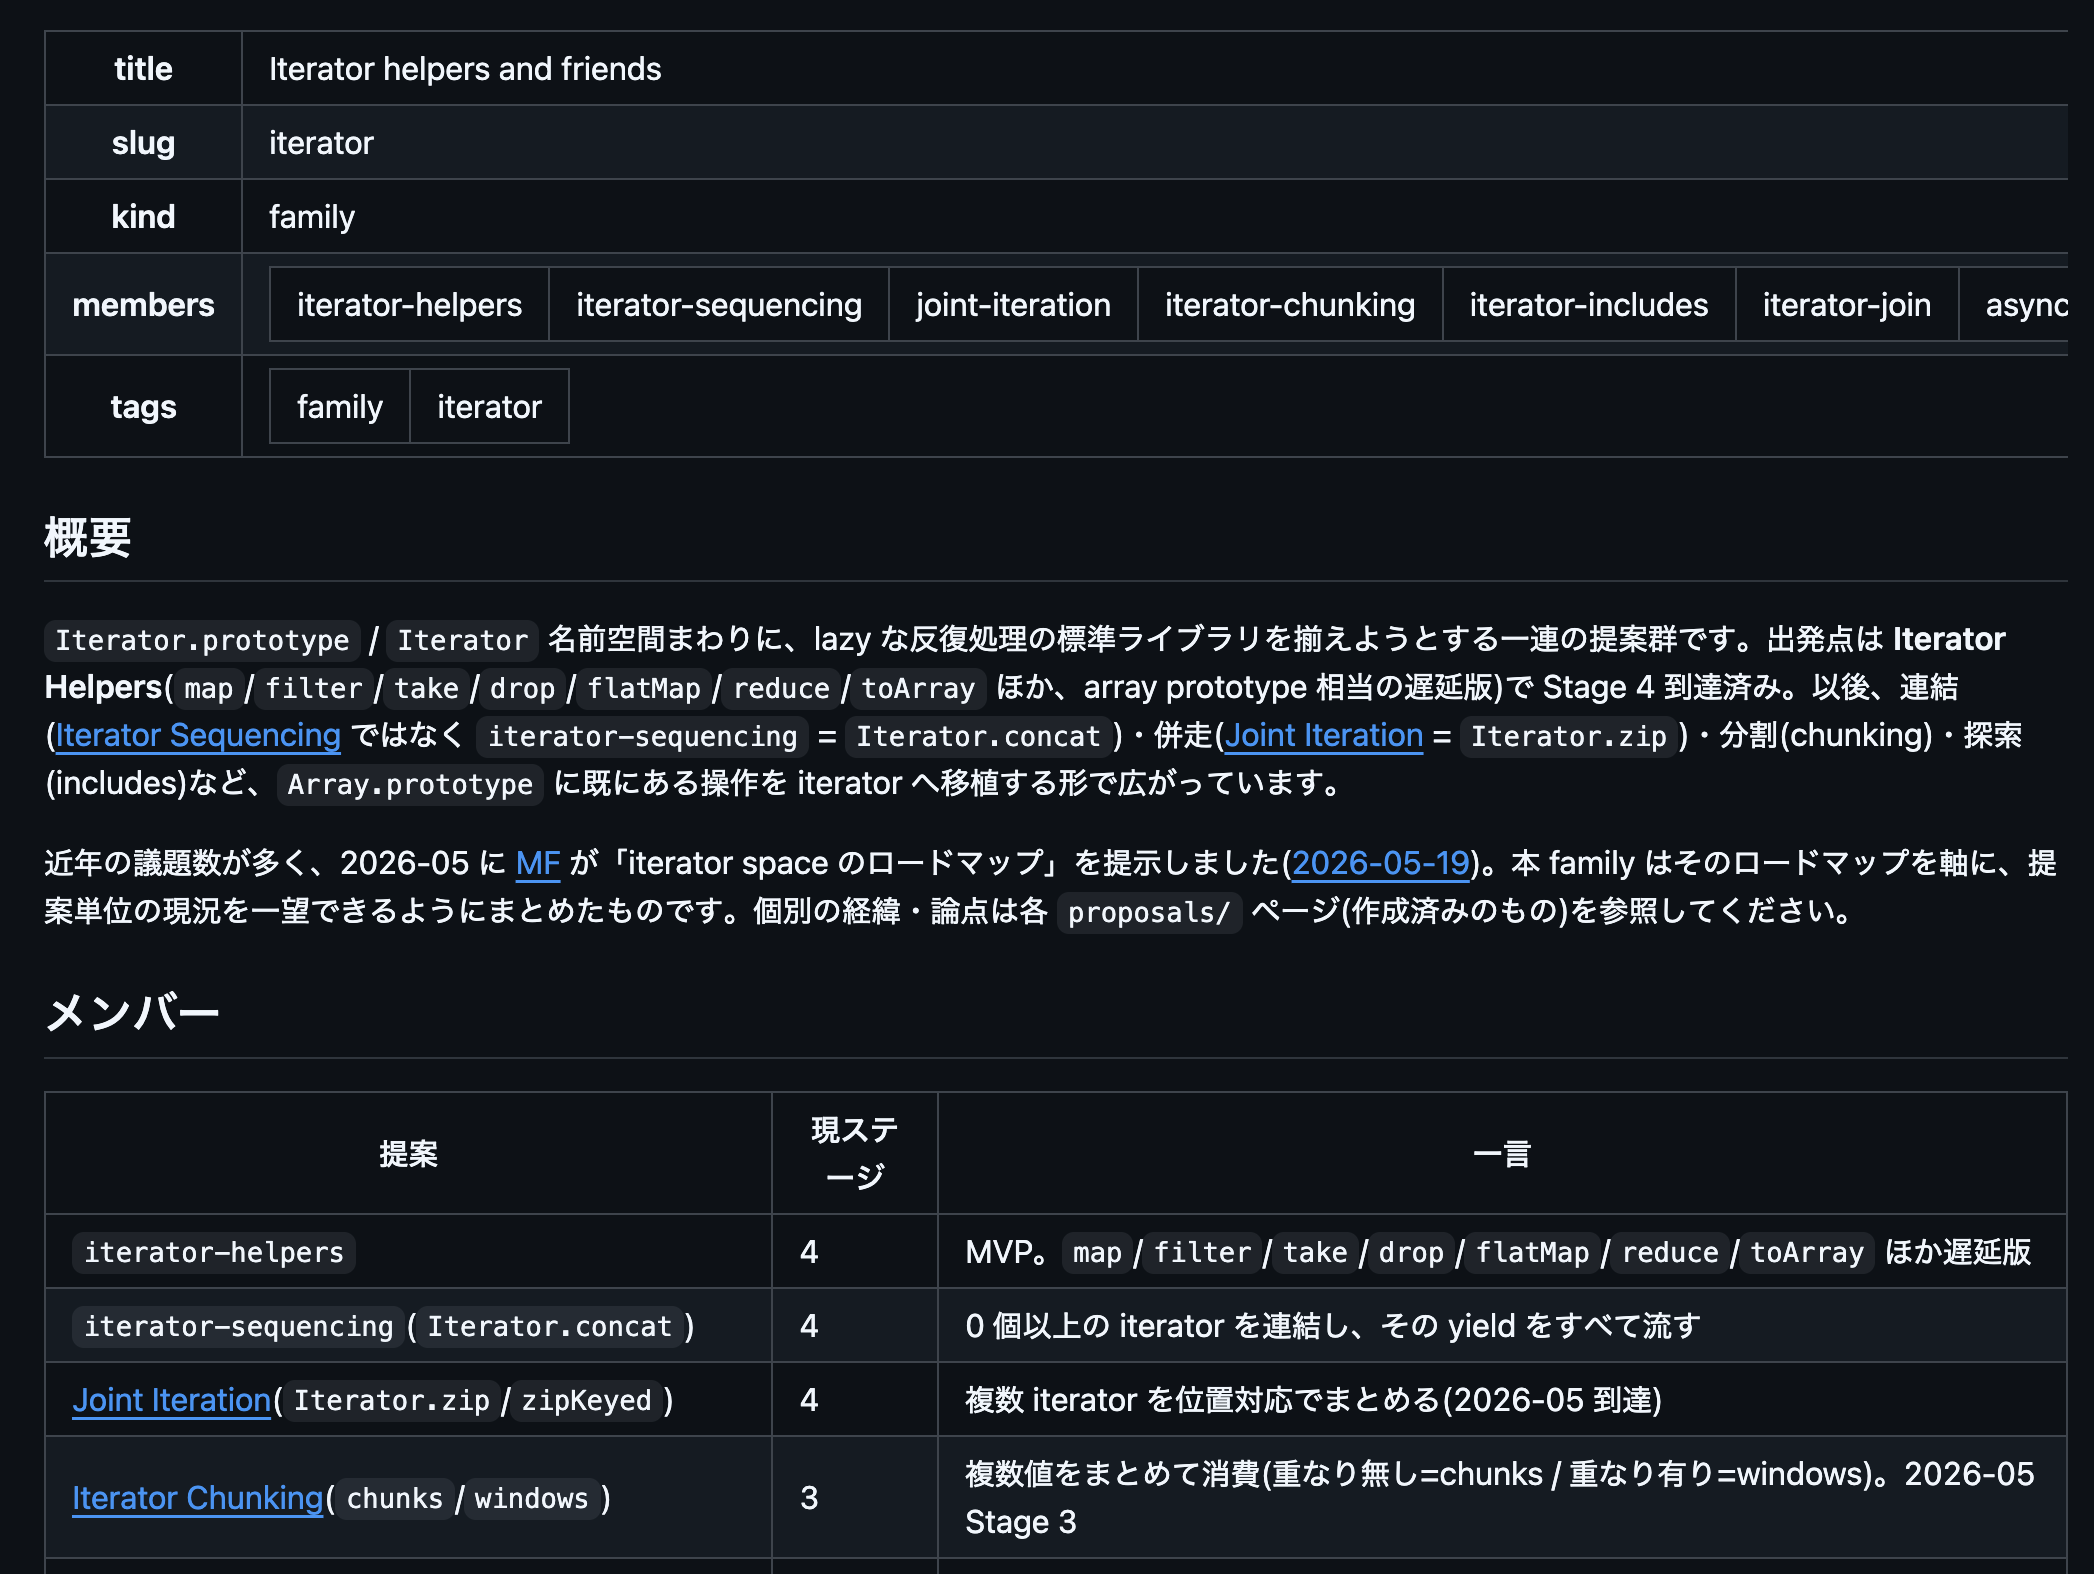Click the flatMap code in overview paragraph
The height and width of the screenshot is (1574, 2094).
(644, 687)
